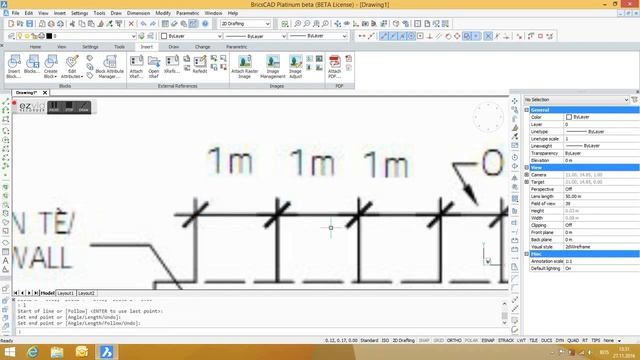Click the blue Help question mark icon
The height and width of the screenshot is (360, 640).
205,24
